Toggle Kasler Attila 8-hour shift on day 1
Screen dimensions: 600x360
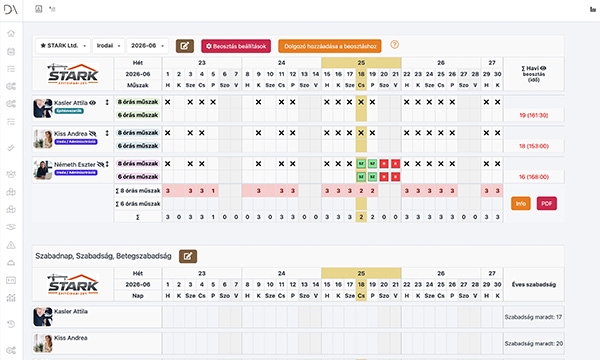coord(168,102)
